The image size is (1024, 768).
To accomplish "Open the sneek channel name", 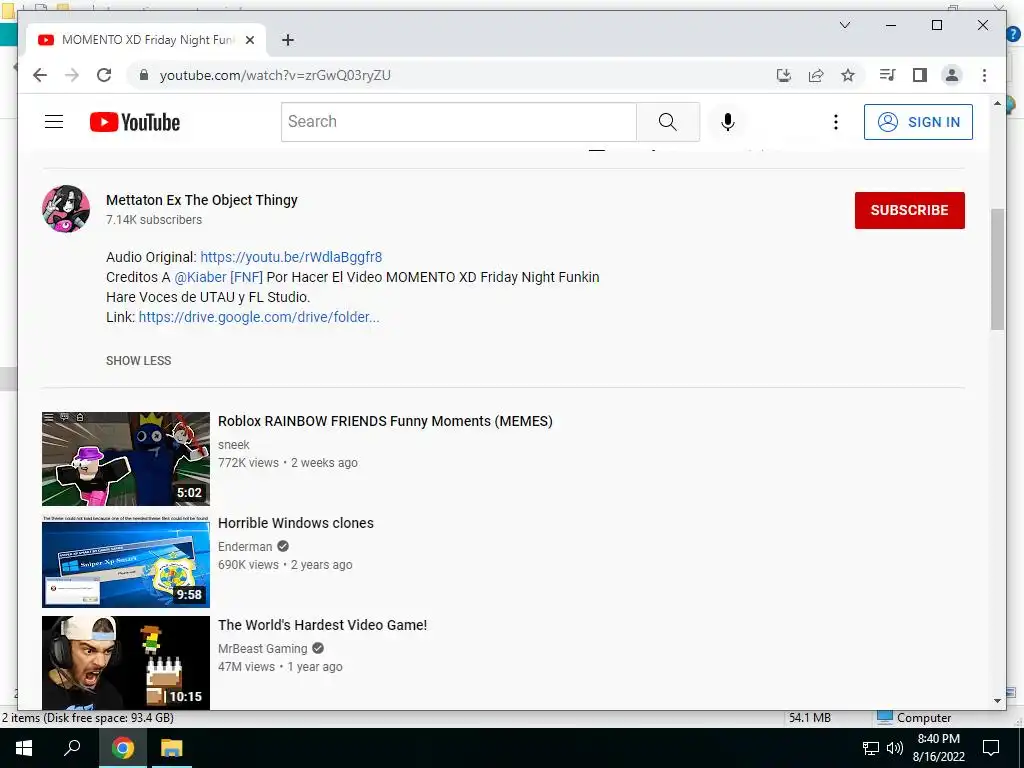I will (x=234, y=445).
